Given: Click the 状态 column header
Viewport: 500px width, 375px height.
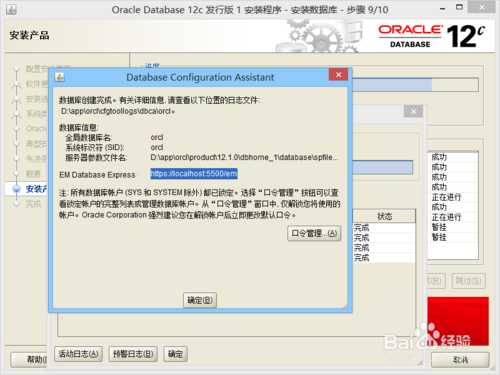Looking at the screenshot, I should (x=384, y=216).
